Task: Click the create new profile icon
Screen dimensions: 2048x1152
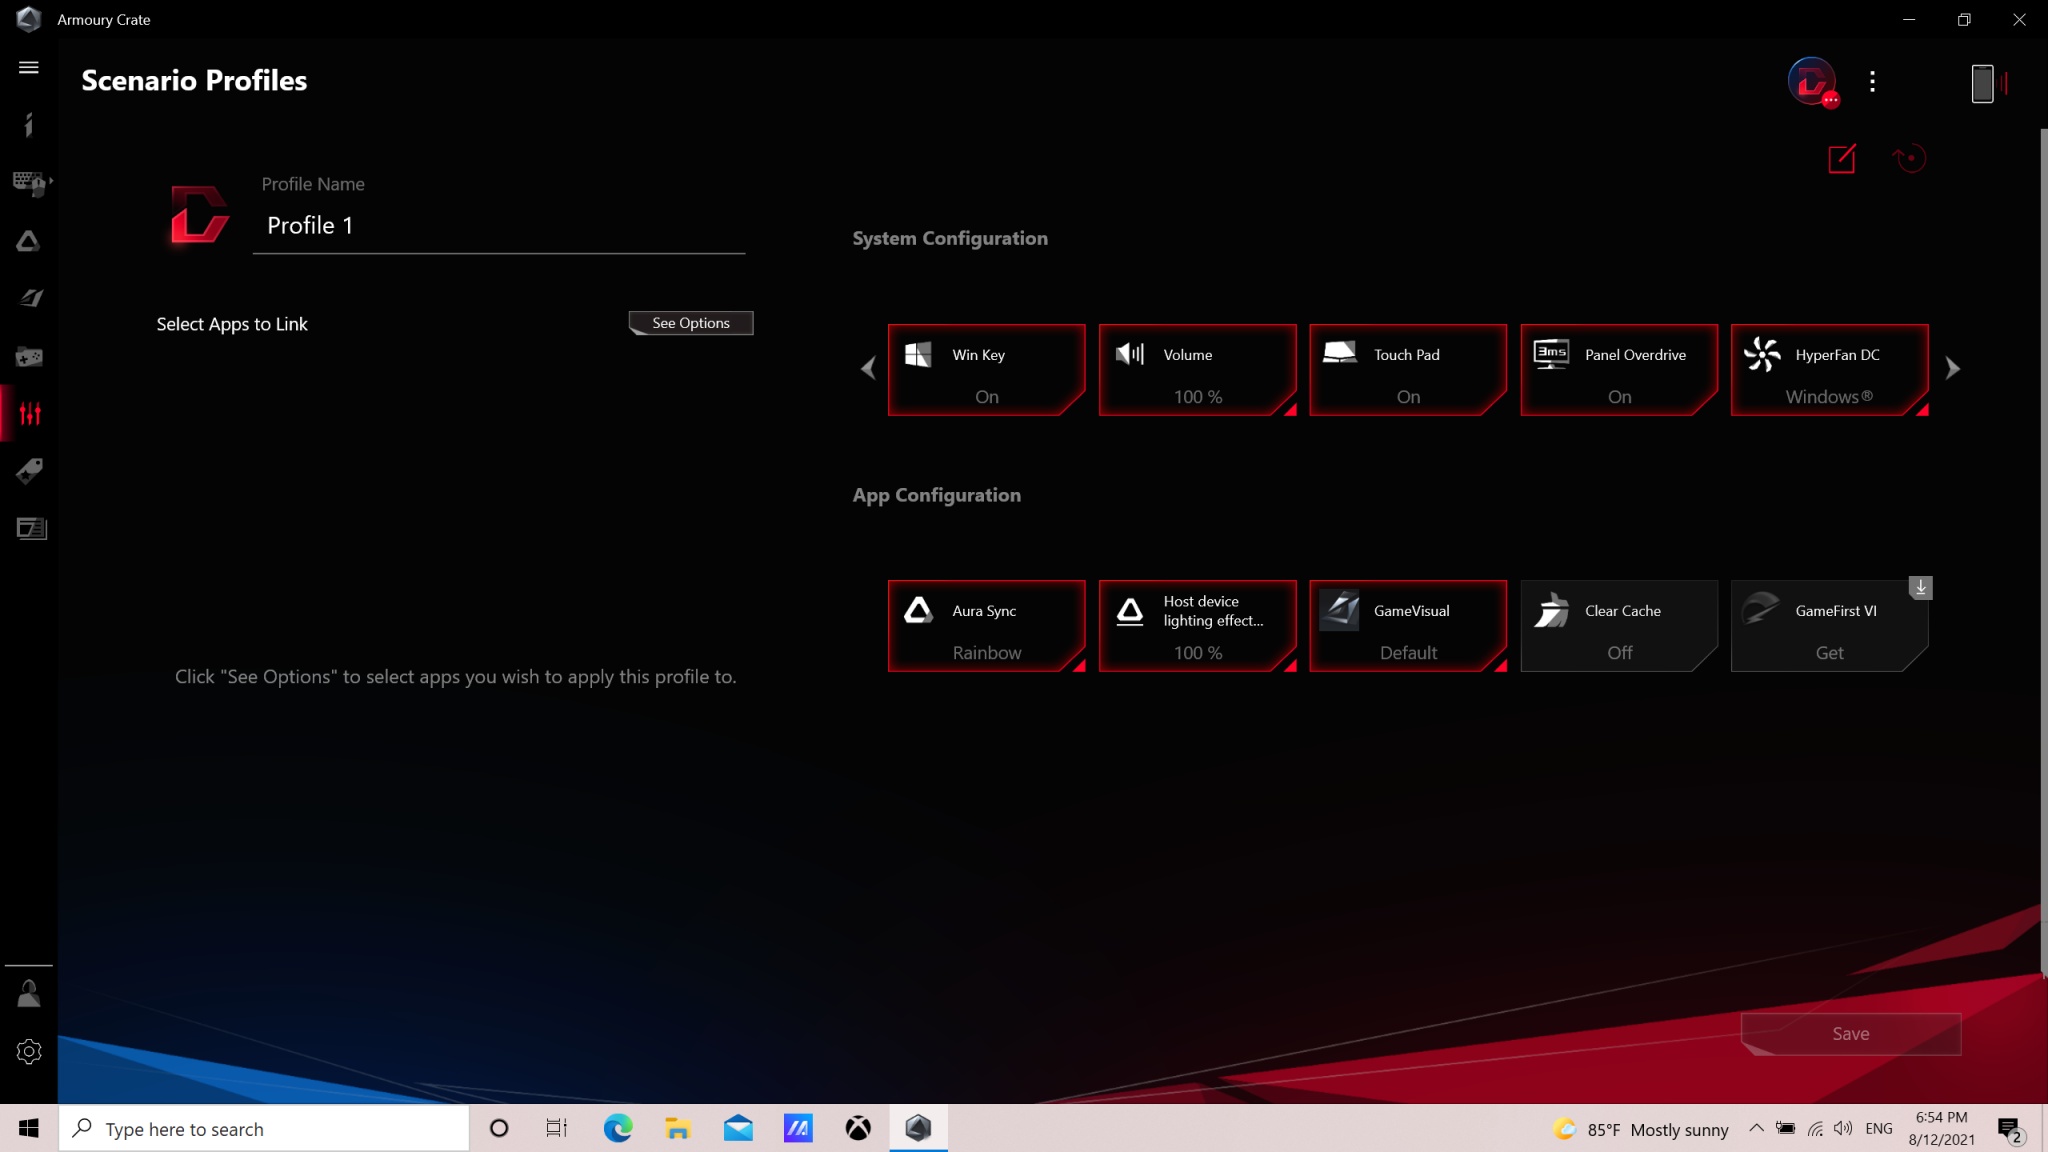Action: coord(1842,159)
